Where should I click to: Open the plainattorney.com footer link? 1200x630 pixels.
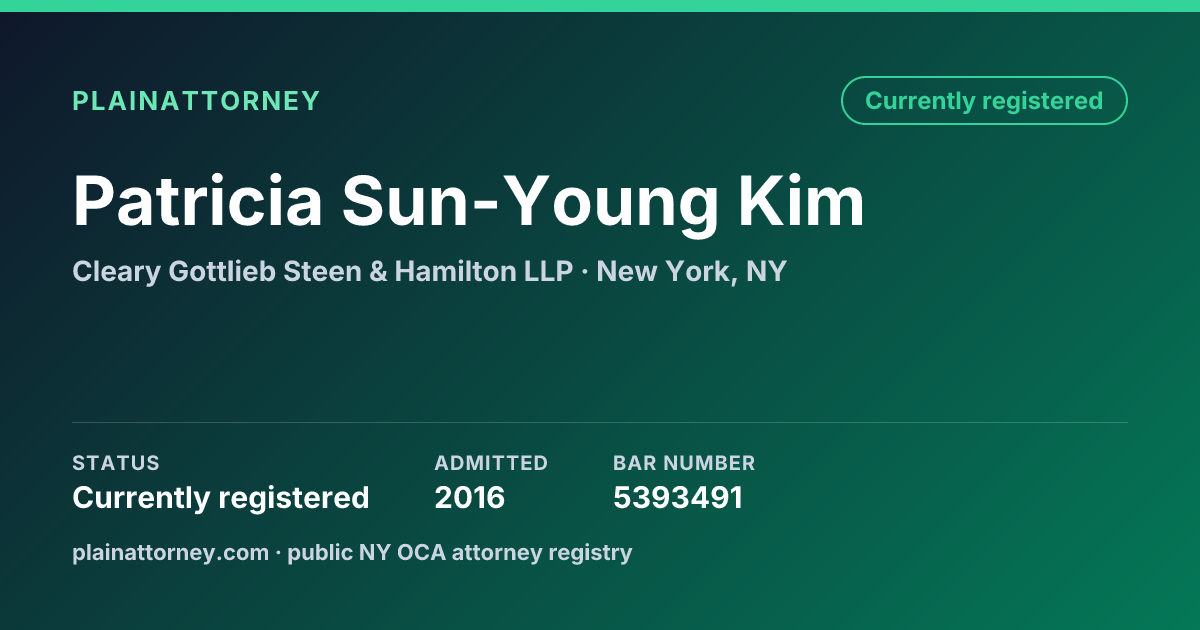pyautogui.click(x=170, y=552)
